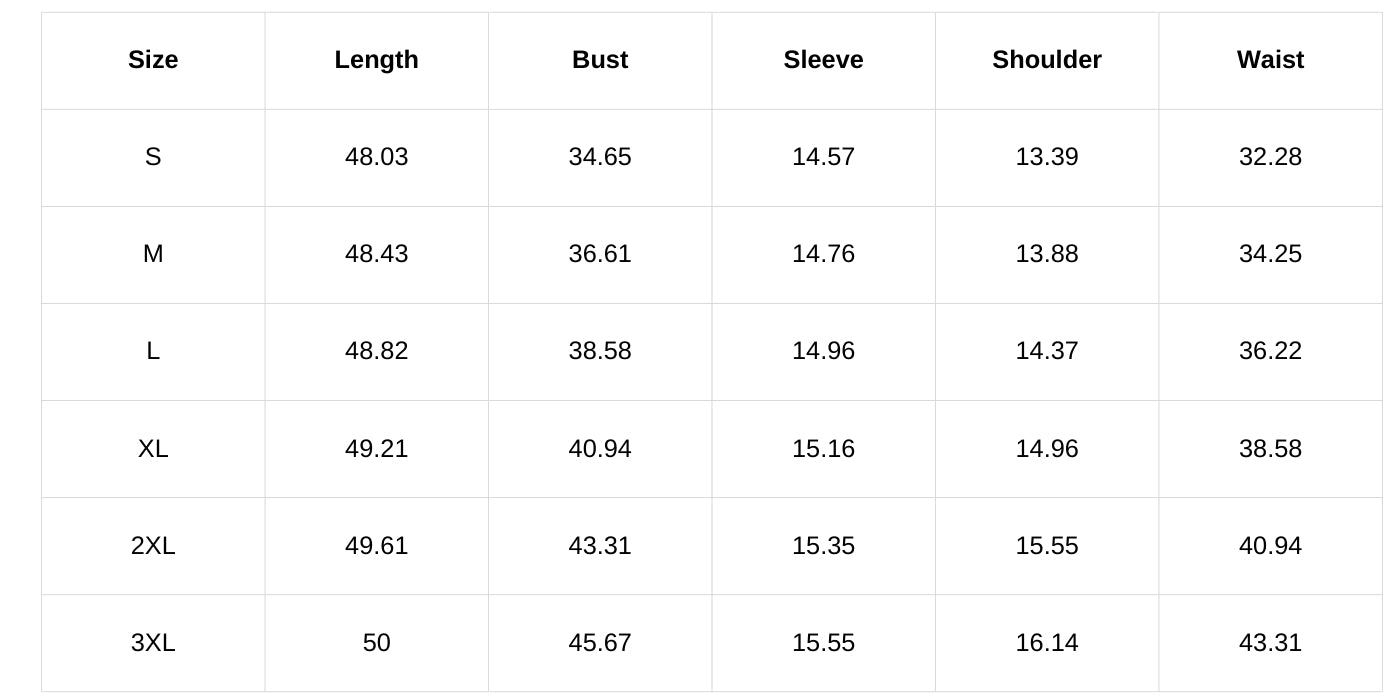Select the XL shoulder value 14.96

[x=1047, y=448]
